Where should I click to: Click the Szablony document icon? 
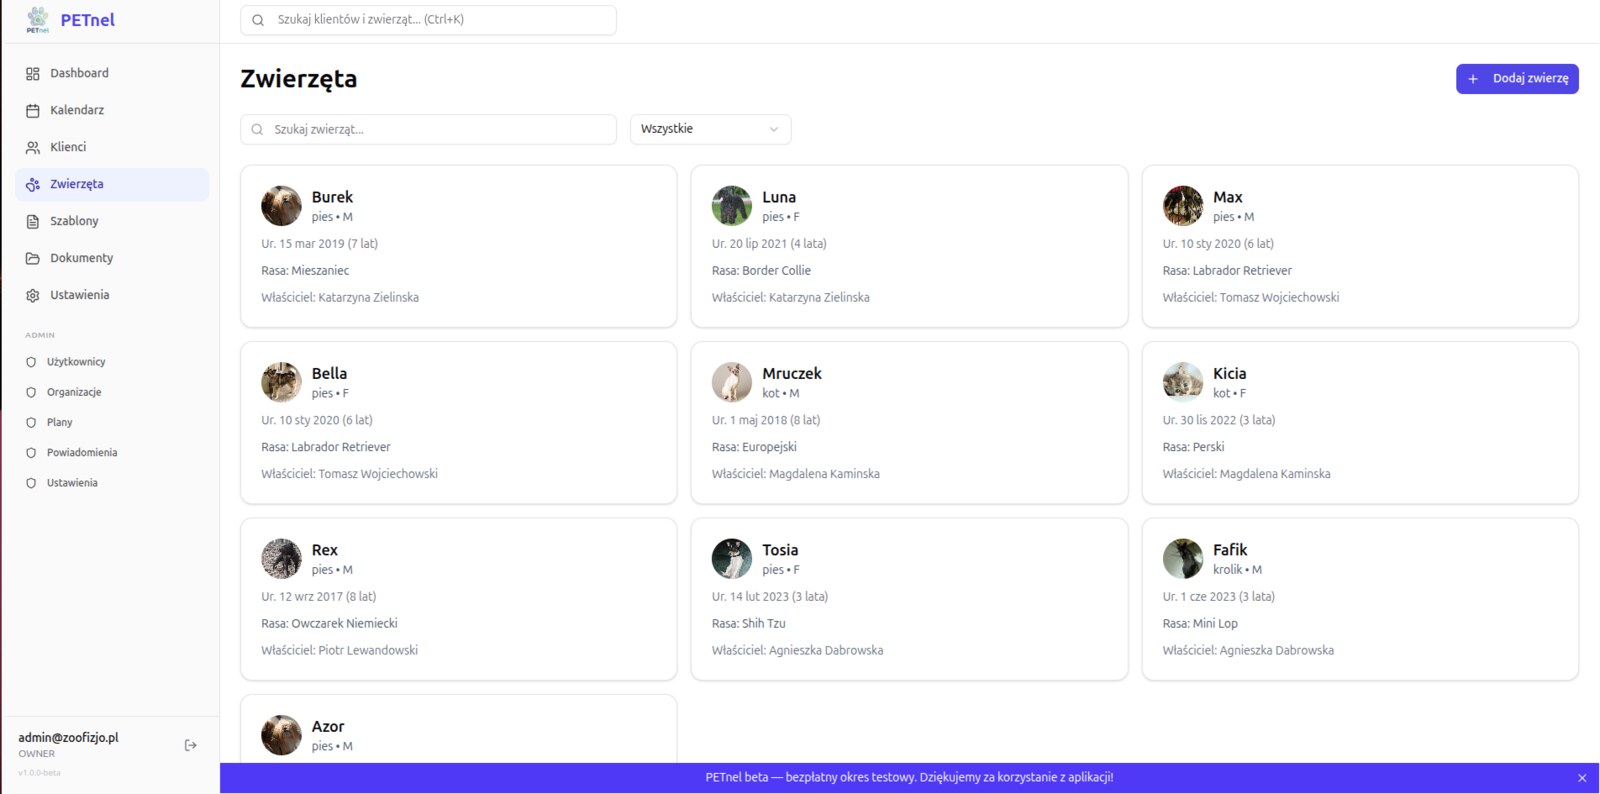(x=33, y=222)
